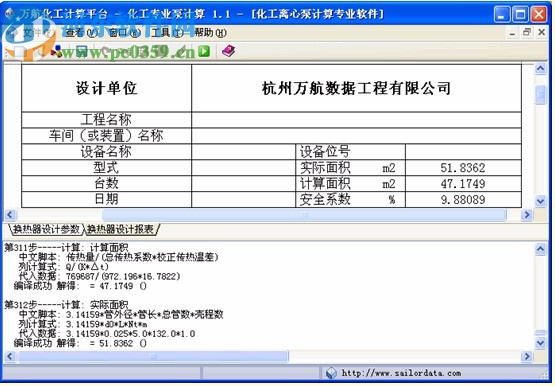The image size is (555, 386).
Task: Close the inner document window
Action: (542, 33)
